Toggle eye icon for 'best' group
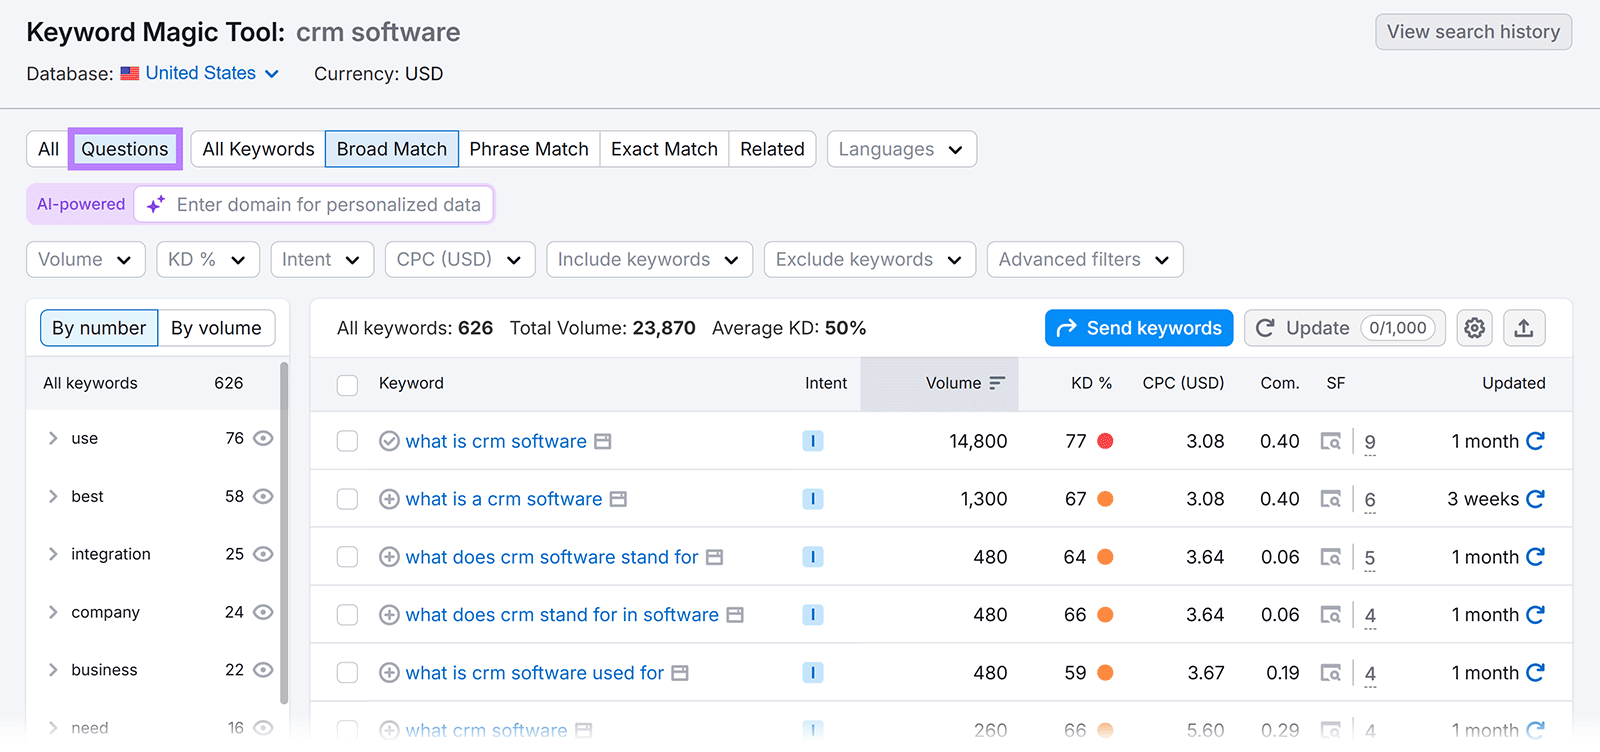The width and height of the screenshot is (1600, 752). (x=263, y=496)
